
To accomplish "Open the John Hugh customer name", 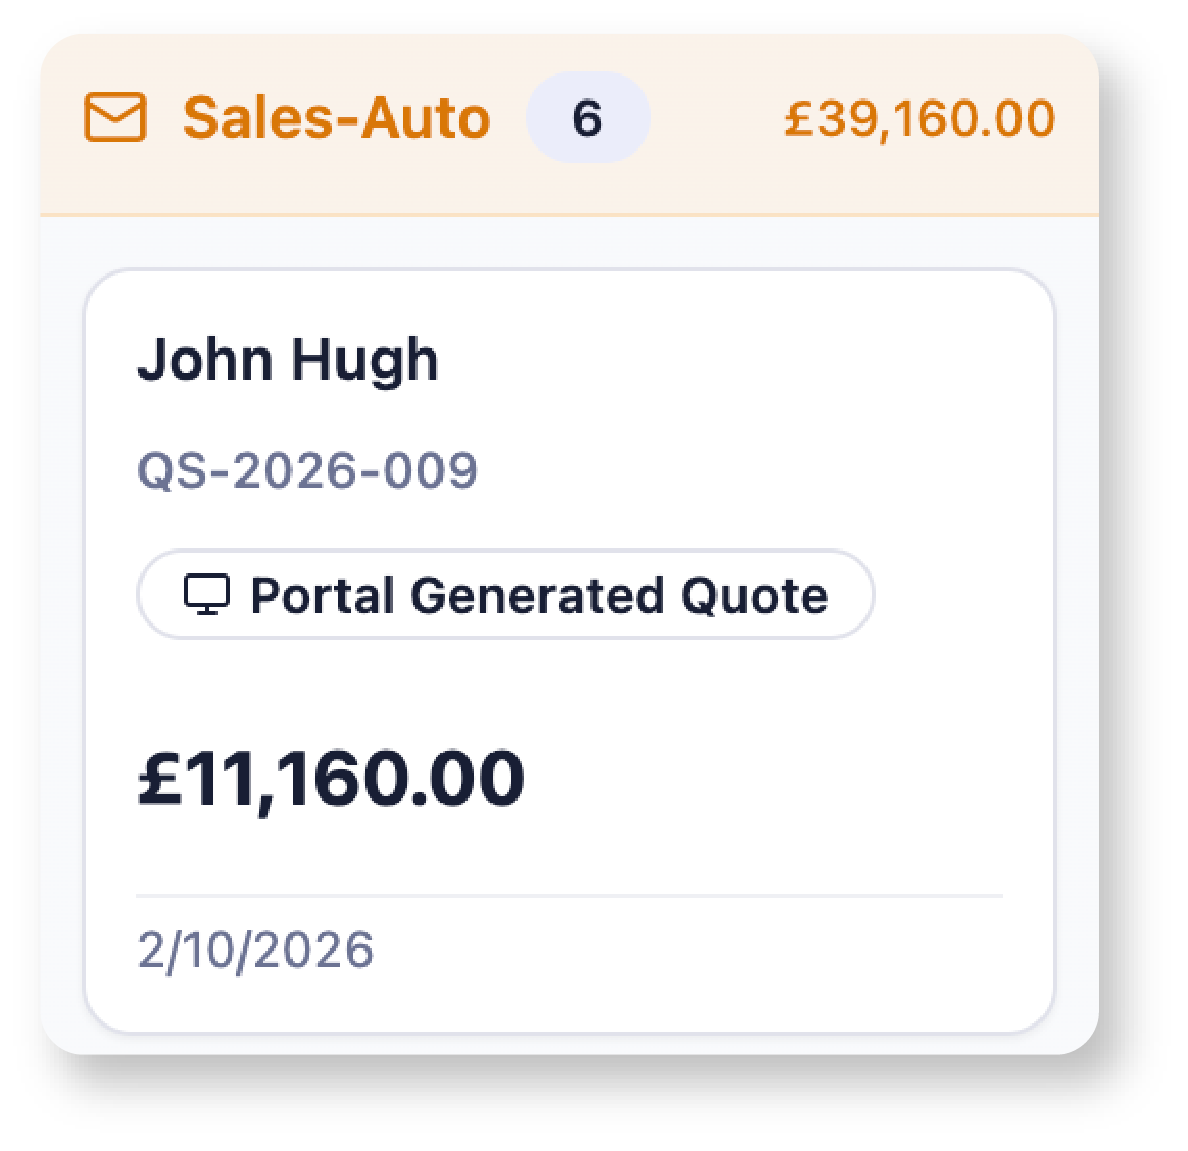I will (288, 360).
